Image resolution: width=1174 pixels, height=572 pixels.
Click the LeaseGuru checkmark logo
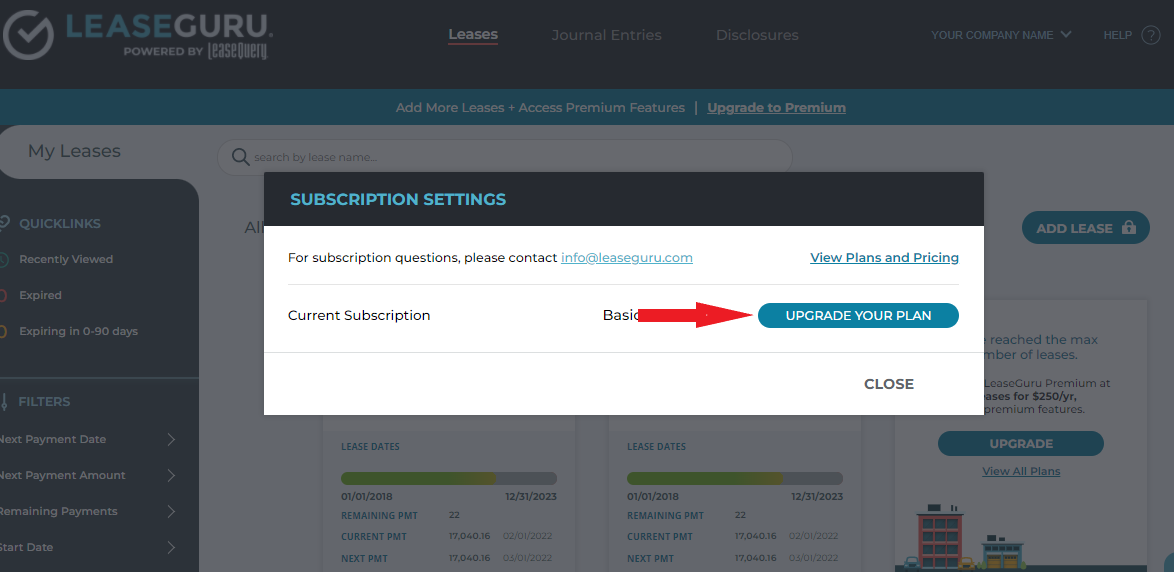pos(30,36)
